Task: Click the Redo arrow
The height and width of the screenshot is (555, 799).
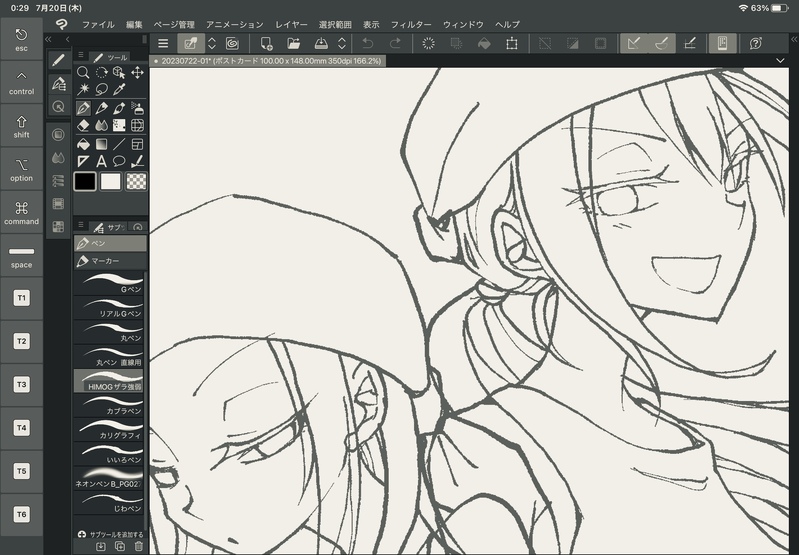Action: point(395,44)
